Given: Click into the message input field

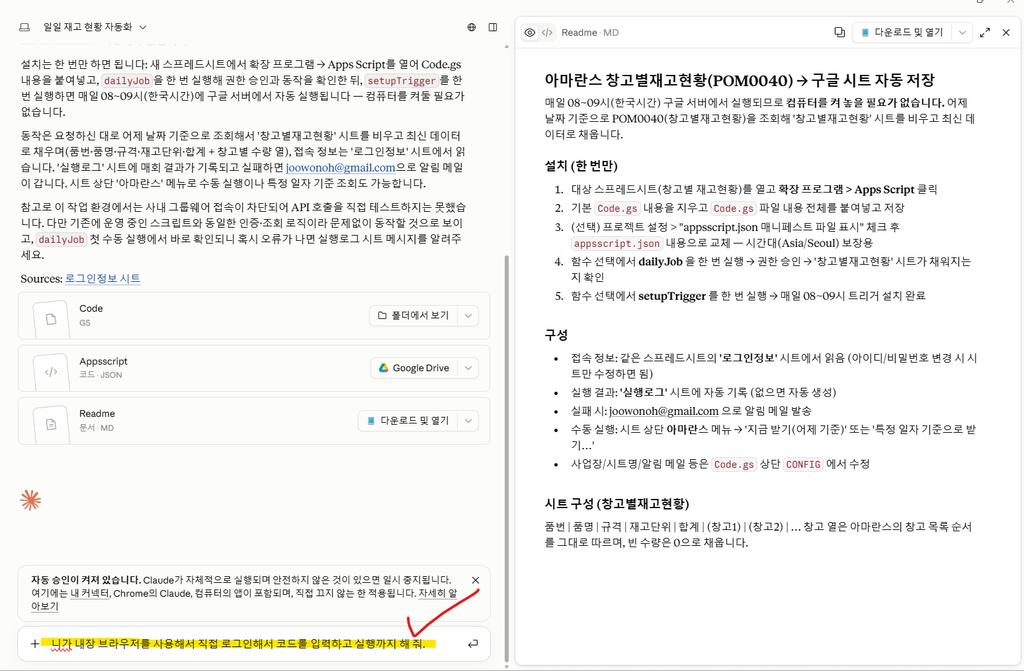Looking at the screenshot, I should (x=255, y=644).
